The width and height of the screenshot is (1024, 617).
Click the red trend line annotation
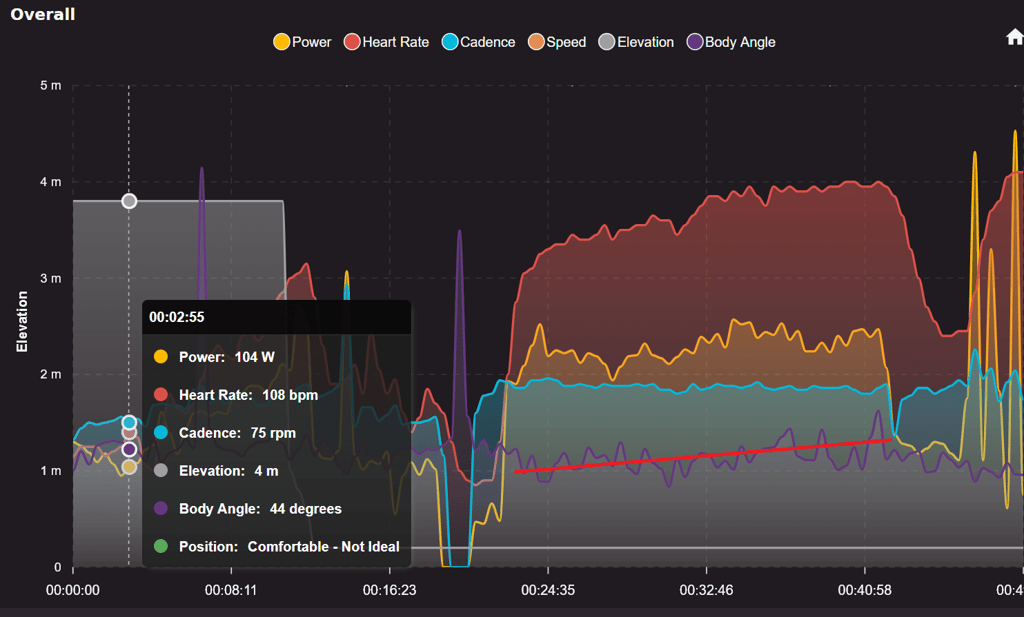703,456
